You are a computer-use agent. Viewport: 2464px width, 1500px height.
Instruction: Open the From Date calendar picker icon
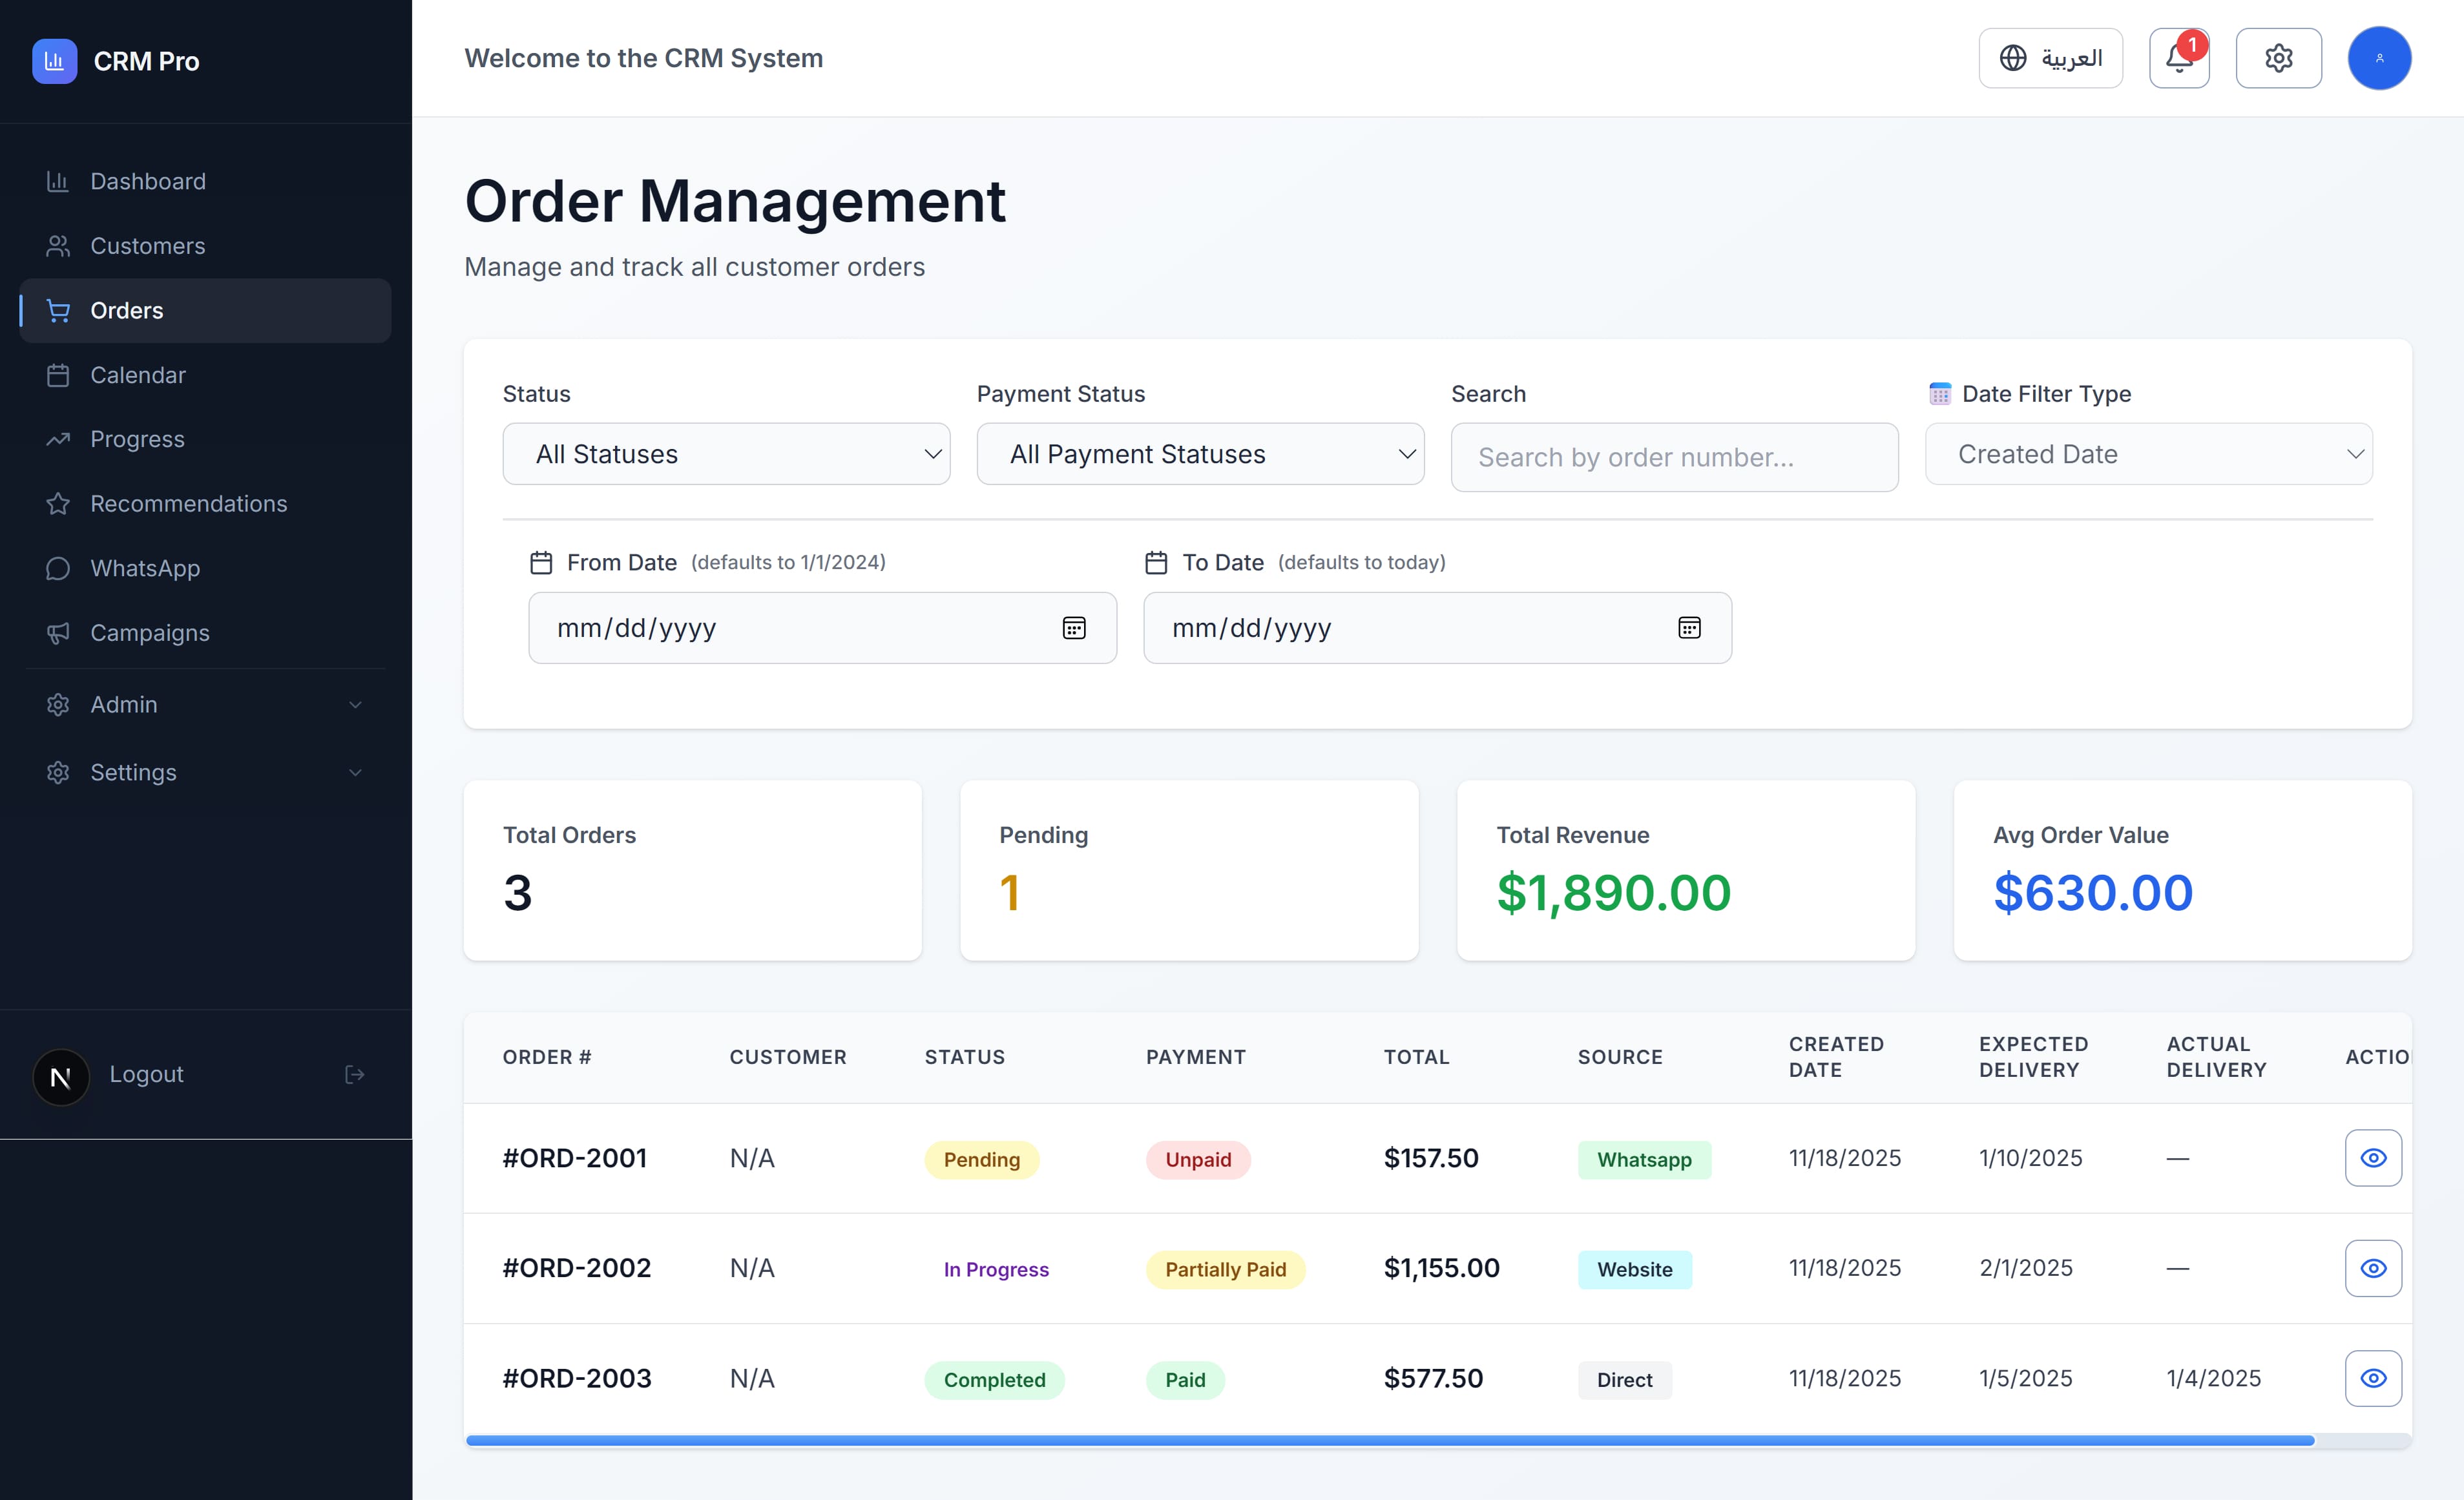pos(1074,628)
